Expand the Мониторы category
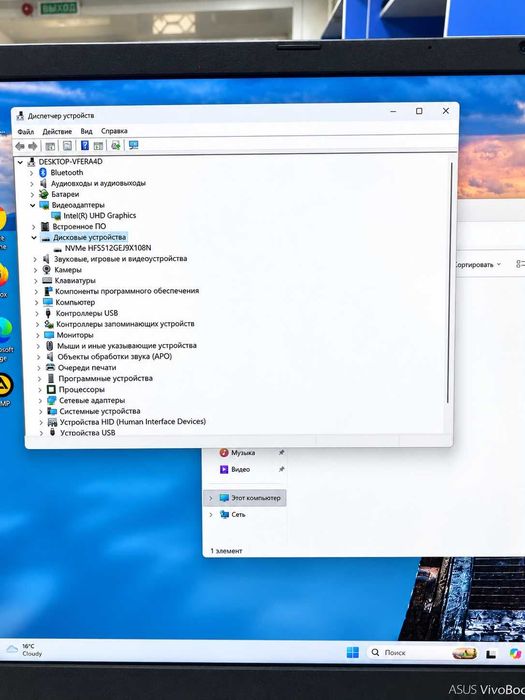Image resolution: width=525 pixels, height=700 pixels. click(x=38, y=335)
